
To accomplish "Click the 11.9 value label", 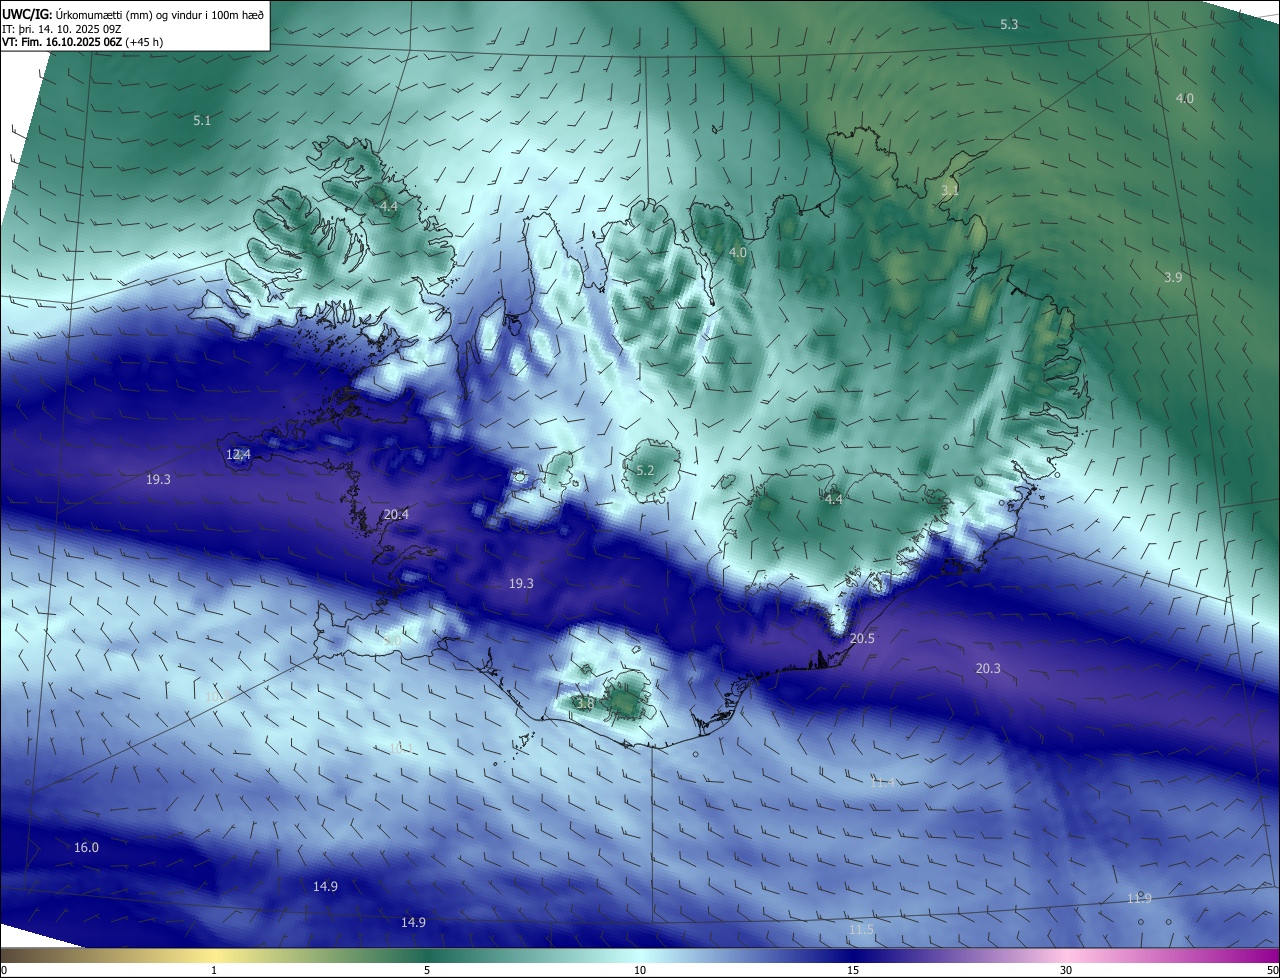I will (1139, 898).
